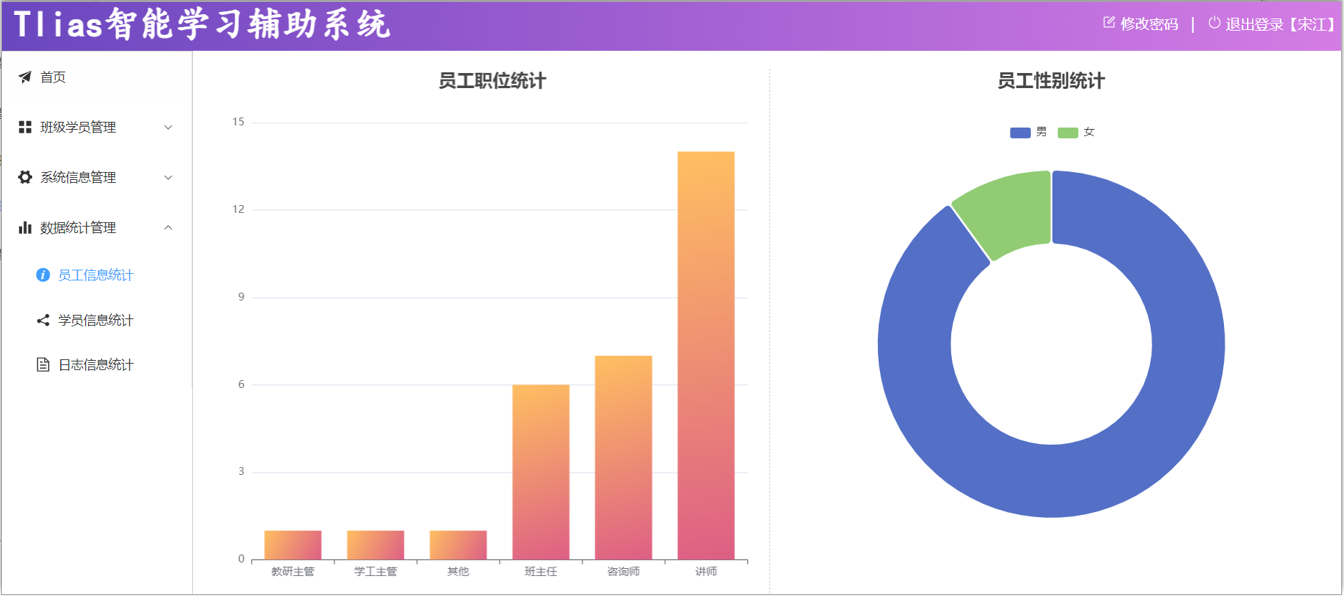Click the share icon beside 学员信息统计
Image resolution: width=1344 pixels, height=596 pixels.
pyautogui.click(x=43, y=320)
